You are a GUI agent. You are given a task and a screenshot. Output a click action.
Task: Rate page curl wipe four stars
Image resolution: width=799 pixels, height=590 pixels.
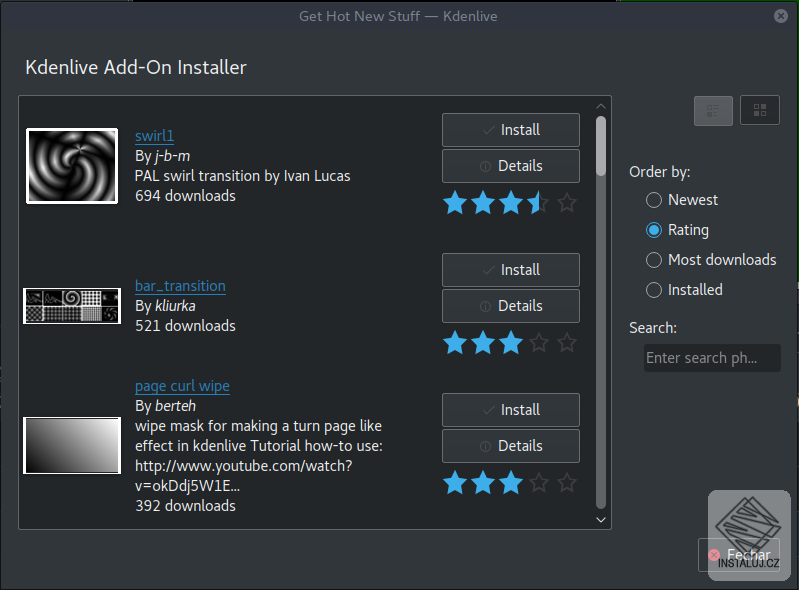pos(539,483)
